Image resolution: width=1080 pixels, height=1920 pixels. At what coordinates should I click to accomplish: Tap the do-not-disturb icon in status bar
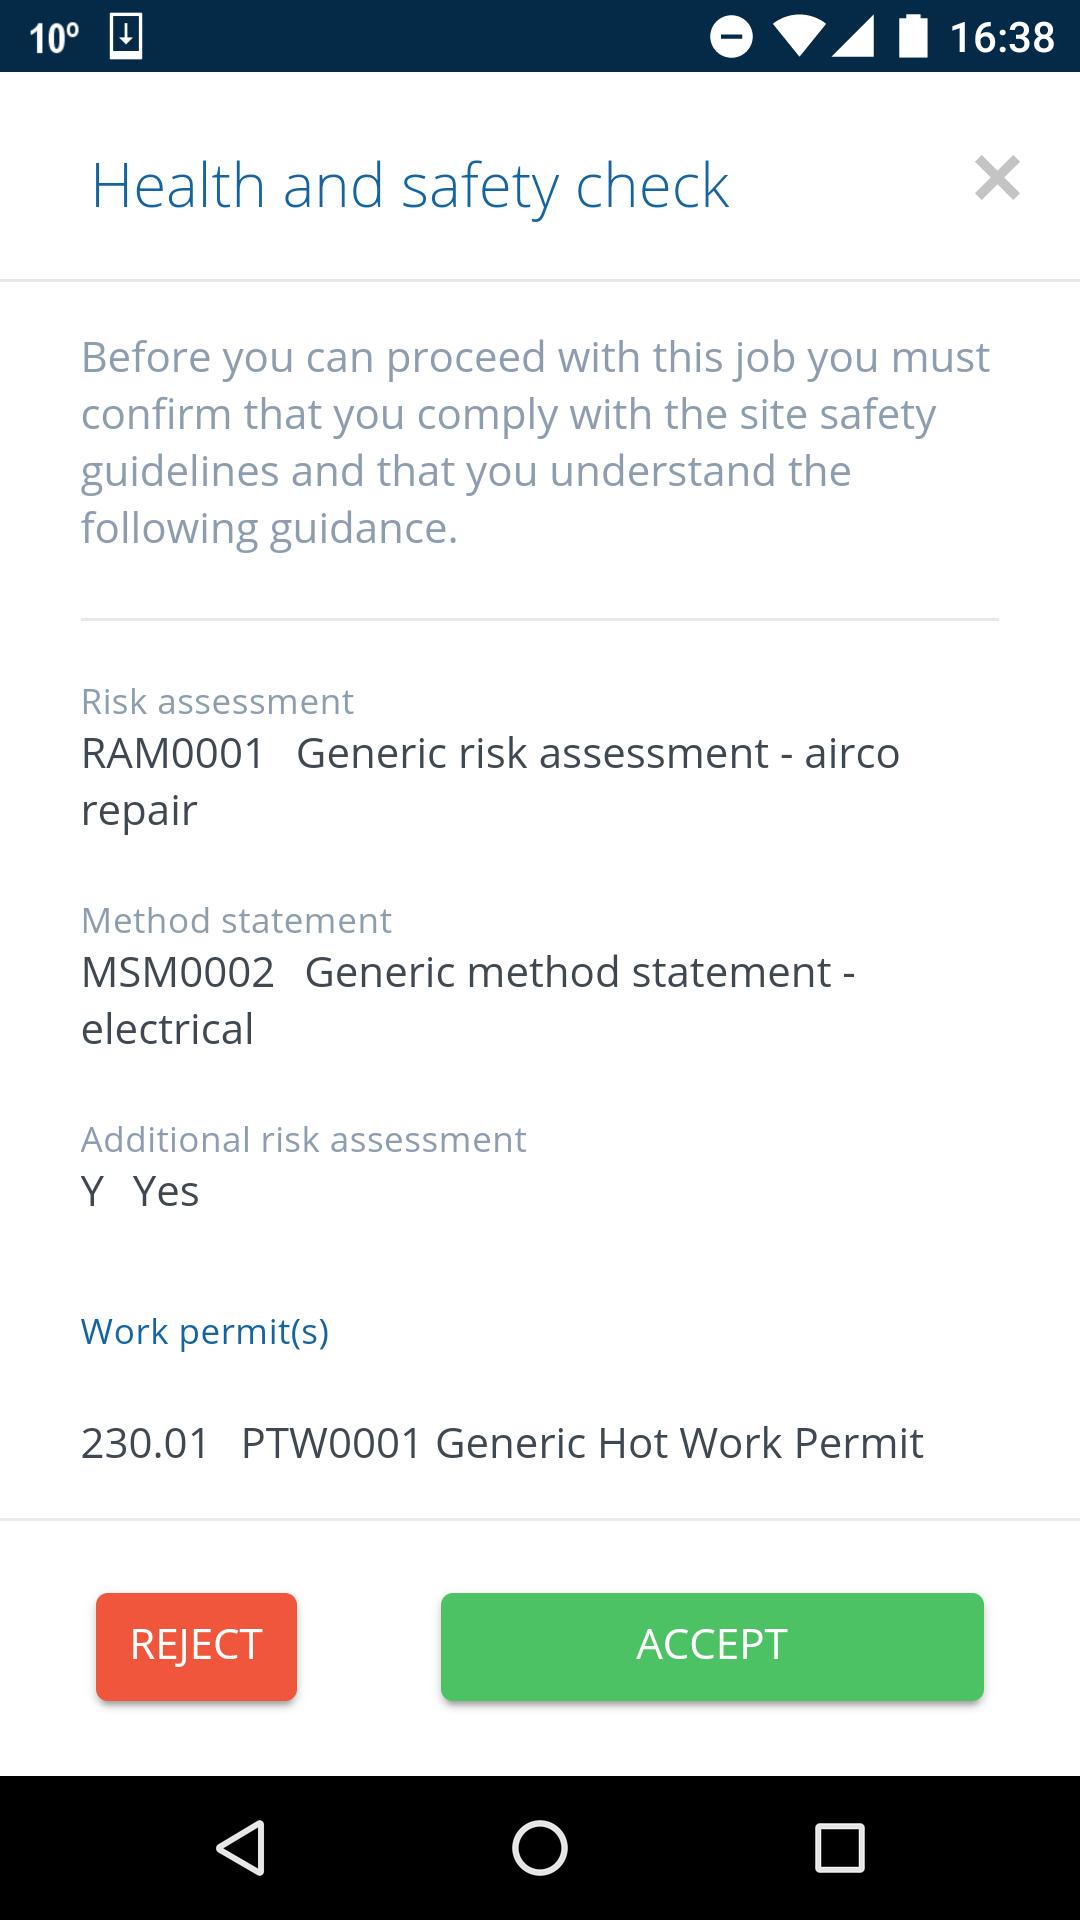point(731,37)
